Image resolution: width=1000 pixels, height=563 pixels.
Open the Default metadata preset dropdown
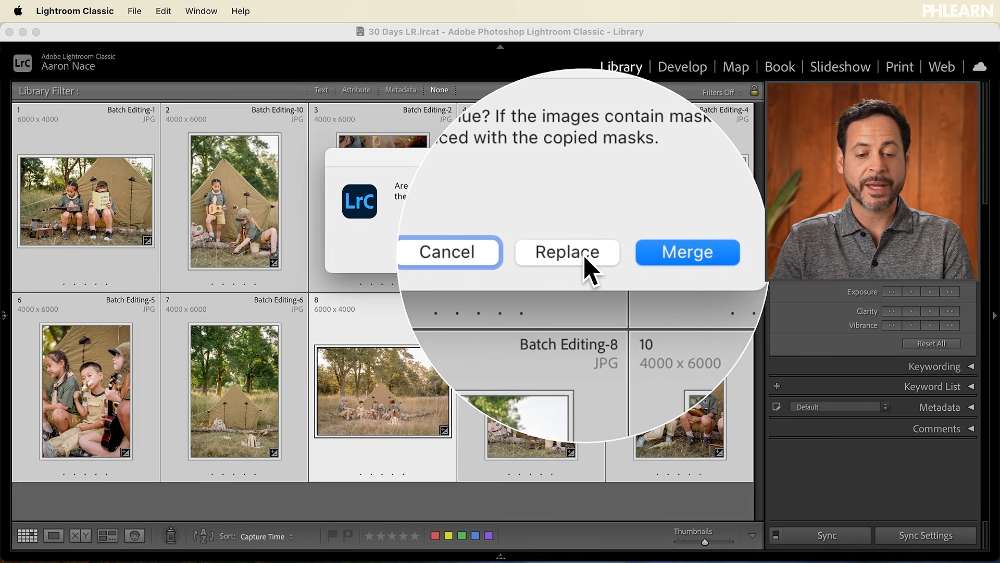pyautogui.click(x=839, y=407)
